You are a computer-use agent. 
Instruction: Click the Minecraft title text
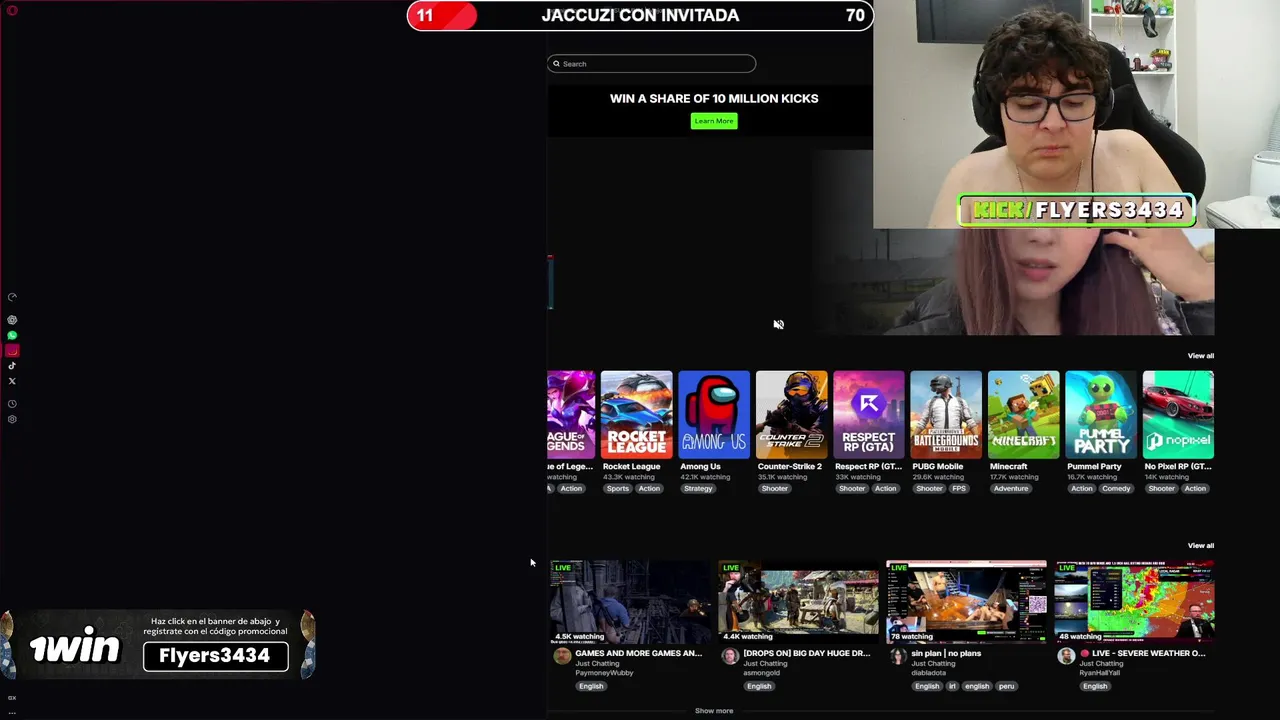(x=1008, y=467)
